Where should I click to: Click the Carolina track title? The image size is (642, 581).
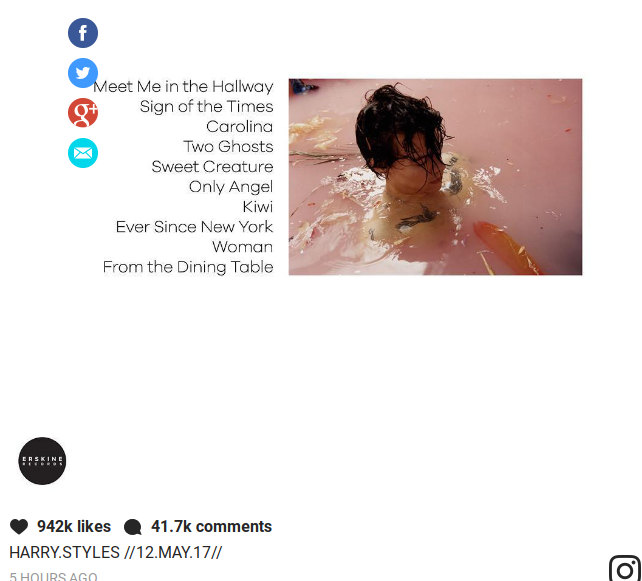240,127
